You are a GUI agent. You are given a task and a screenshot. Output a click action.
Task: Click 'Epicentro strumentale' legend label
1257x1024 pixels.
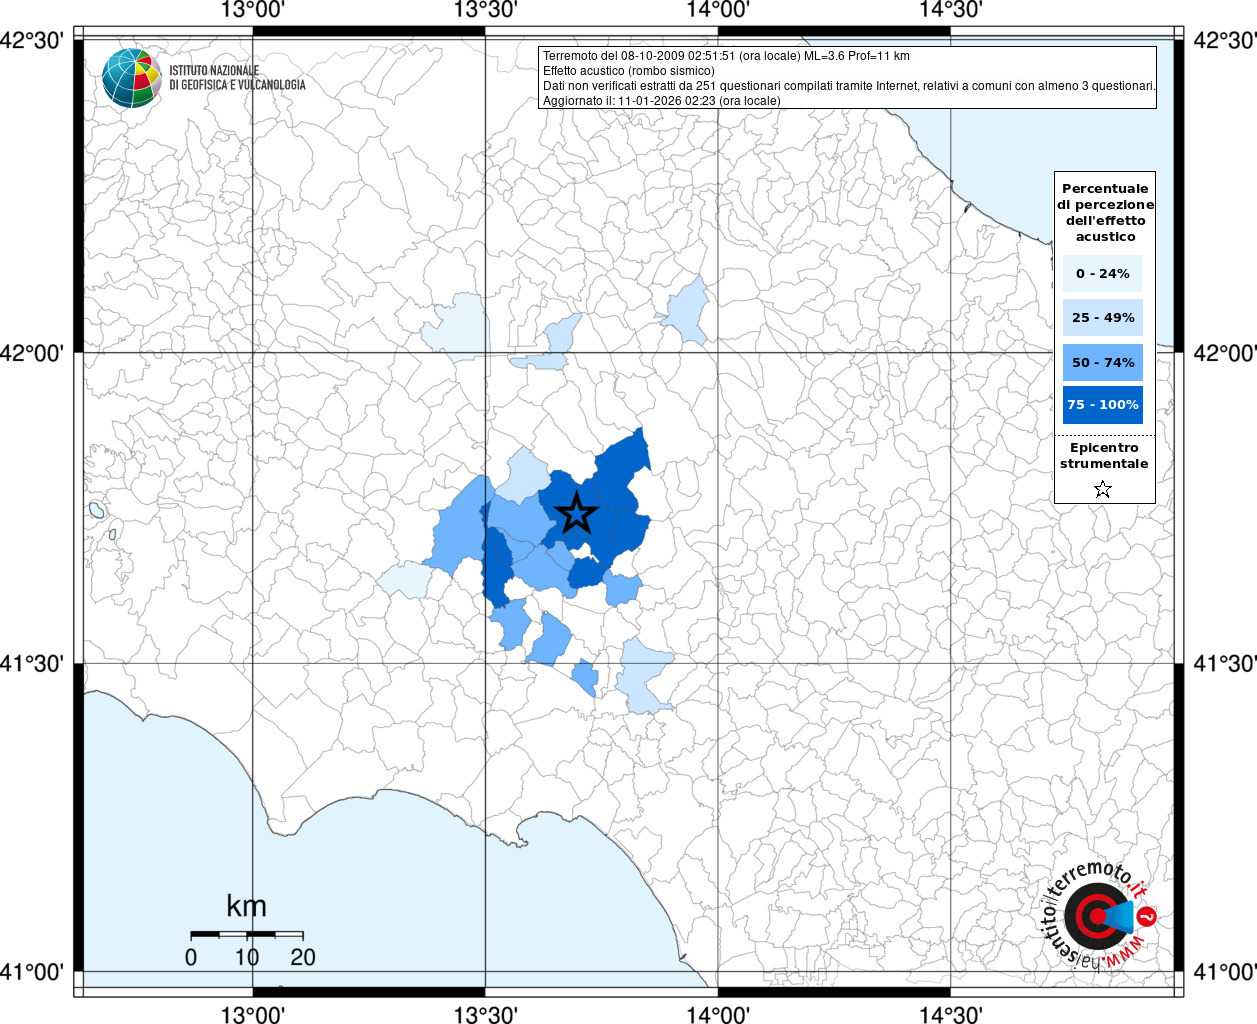pos(1104,456)
